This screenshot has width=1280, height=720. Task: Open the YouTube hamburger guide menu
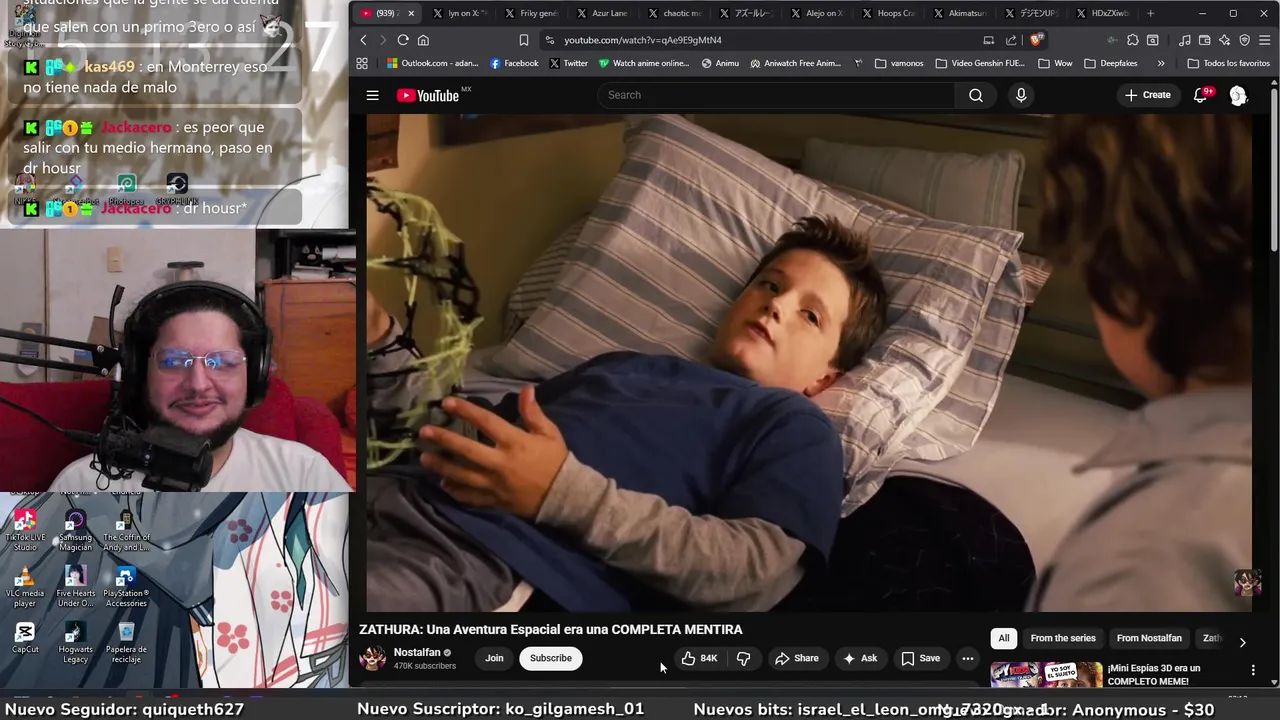372,95
